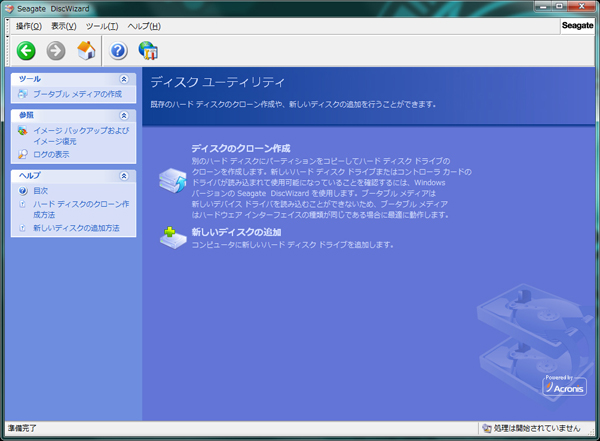Collapse the 参照 panel chevron
This screenshot has width=600, height=441.
(124, 116)
